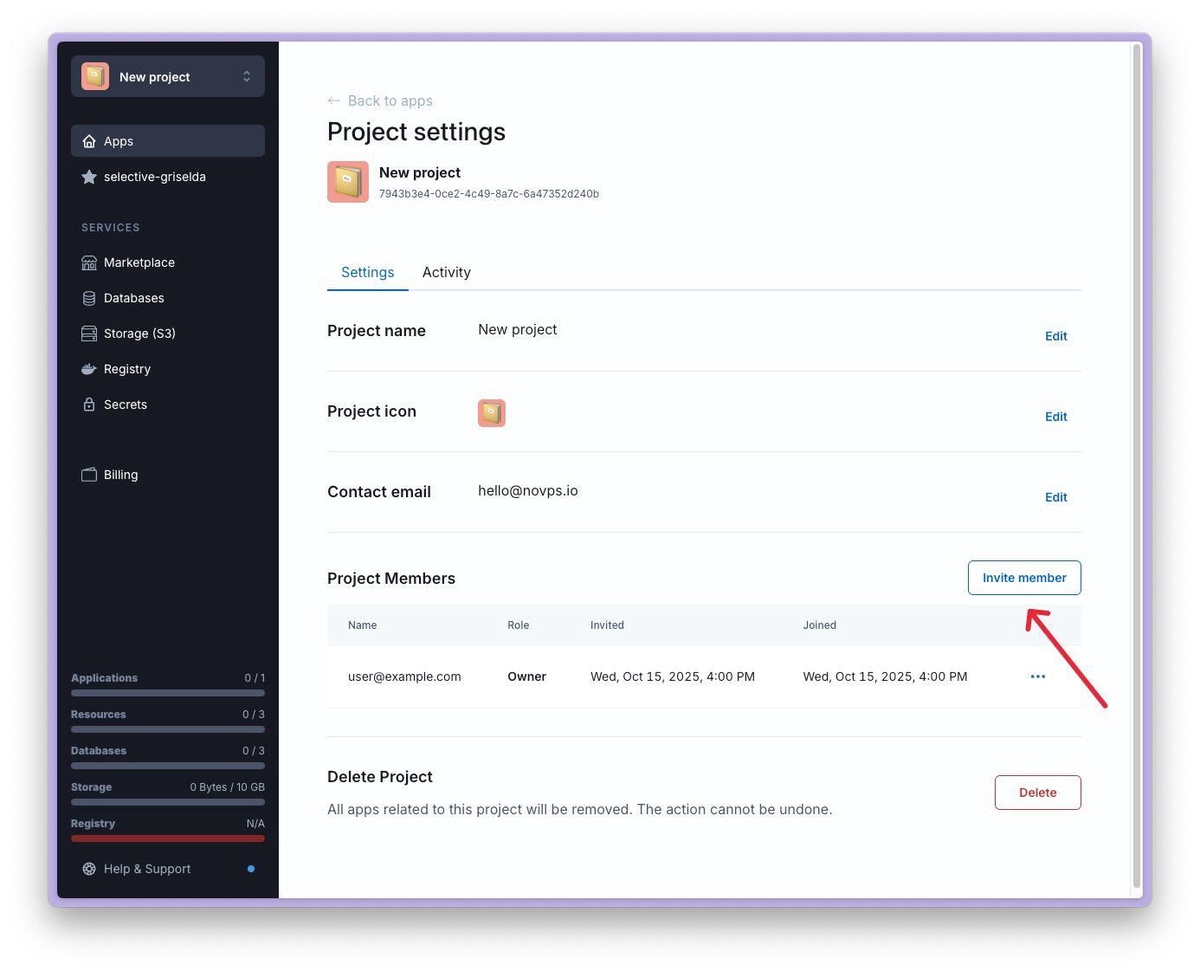1200x971 pixels.
Task: Open Marketplace via its storefront icon
Action: (x=89, y=263)
